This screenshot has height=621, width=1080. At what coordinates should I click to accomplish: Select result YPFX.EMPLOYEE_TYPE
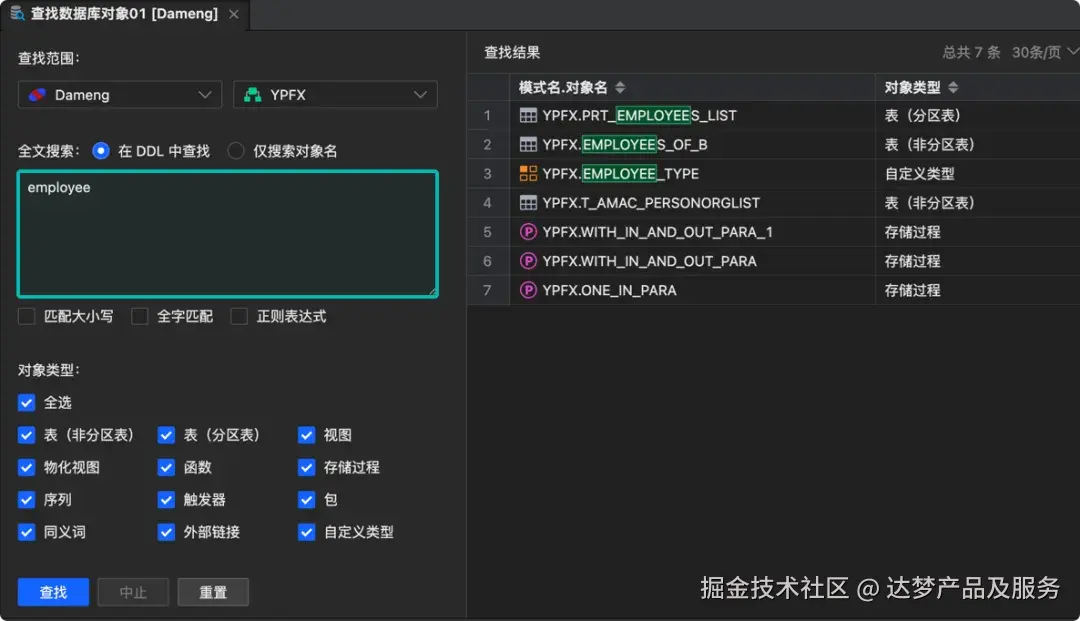pos(621,173)
